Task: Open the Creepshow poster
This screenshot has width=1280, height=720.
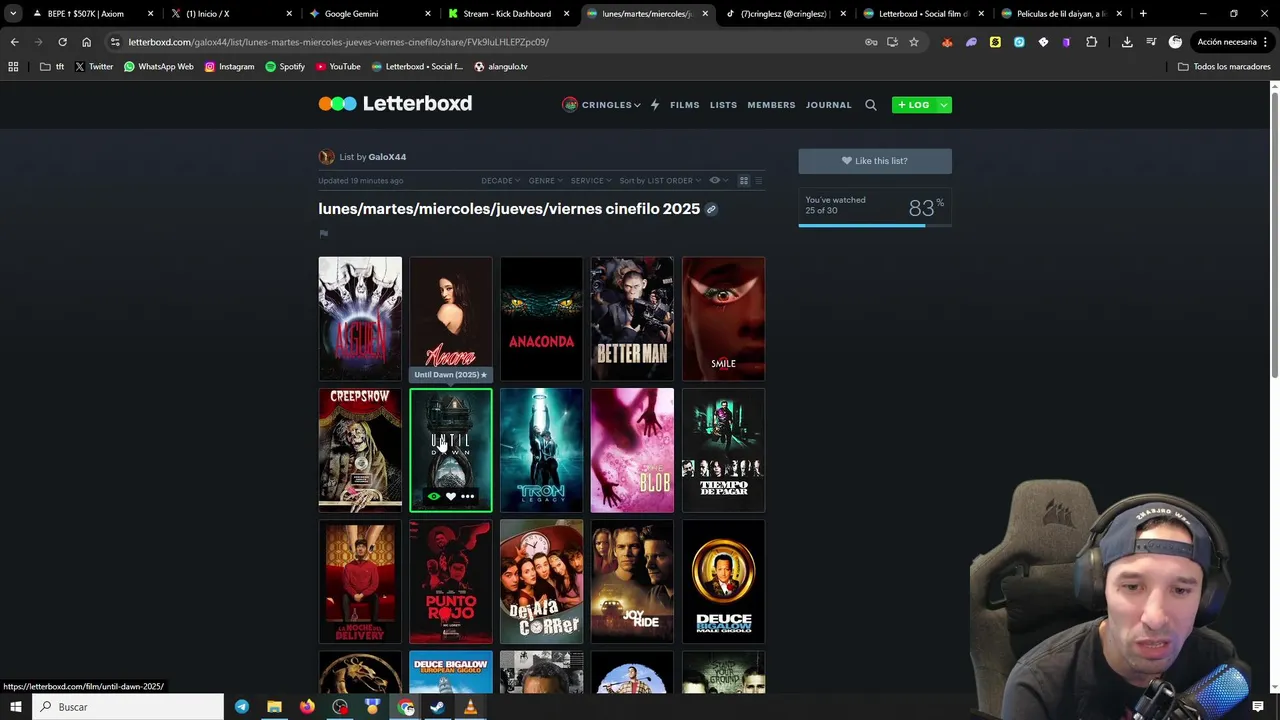Action: (360, 450)
